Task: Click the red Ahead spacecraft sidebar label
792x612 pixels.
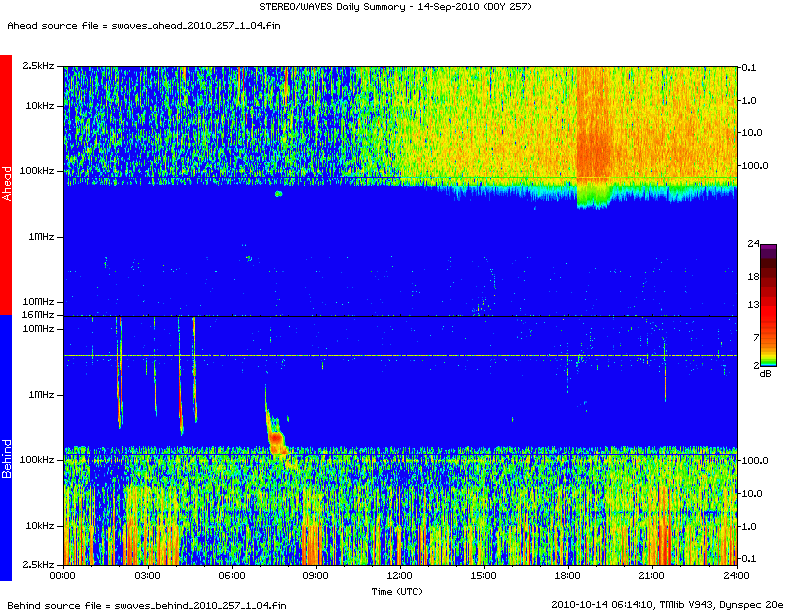Action: (x=6, y=185)
